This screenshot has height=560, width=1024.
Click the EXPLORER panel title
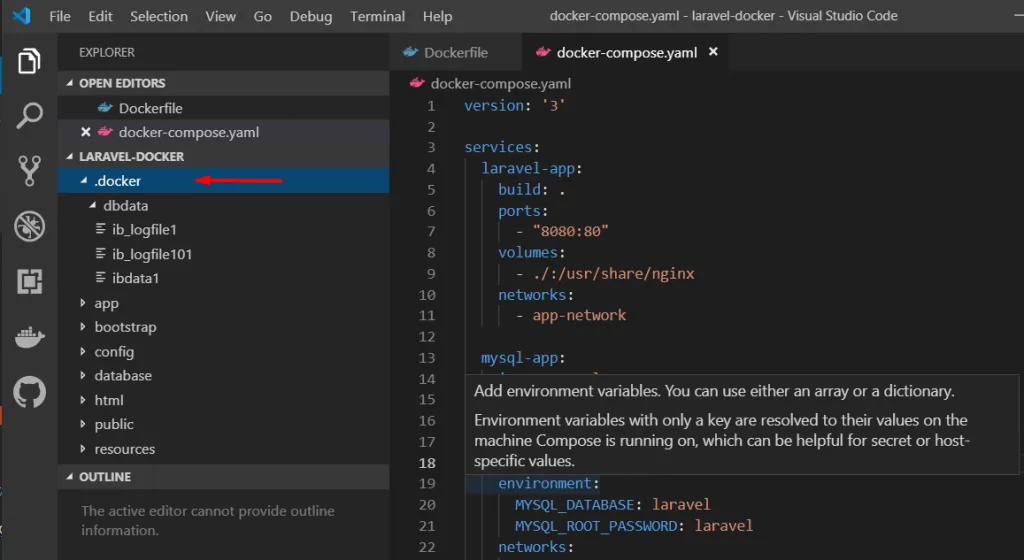click(x=106, y=52)
